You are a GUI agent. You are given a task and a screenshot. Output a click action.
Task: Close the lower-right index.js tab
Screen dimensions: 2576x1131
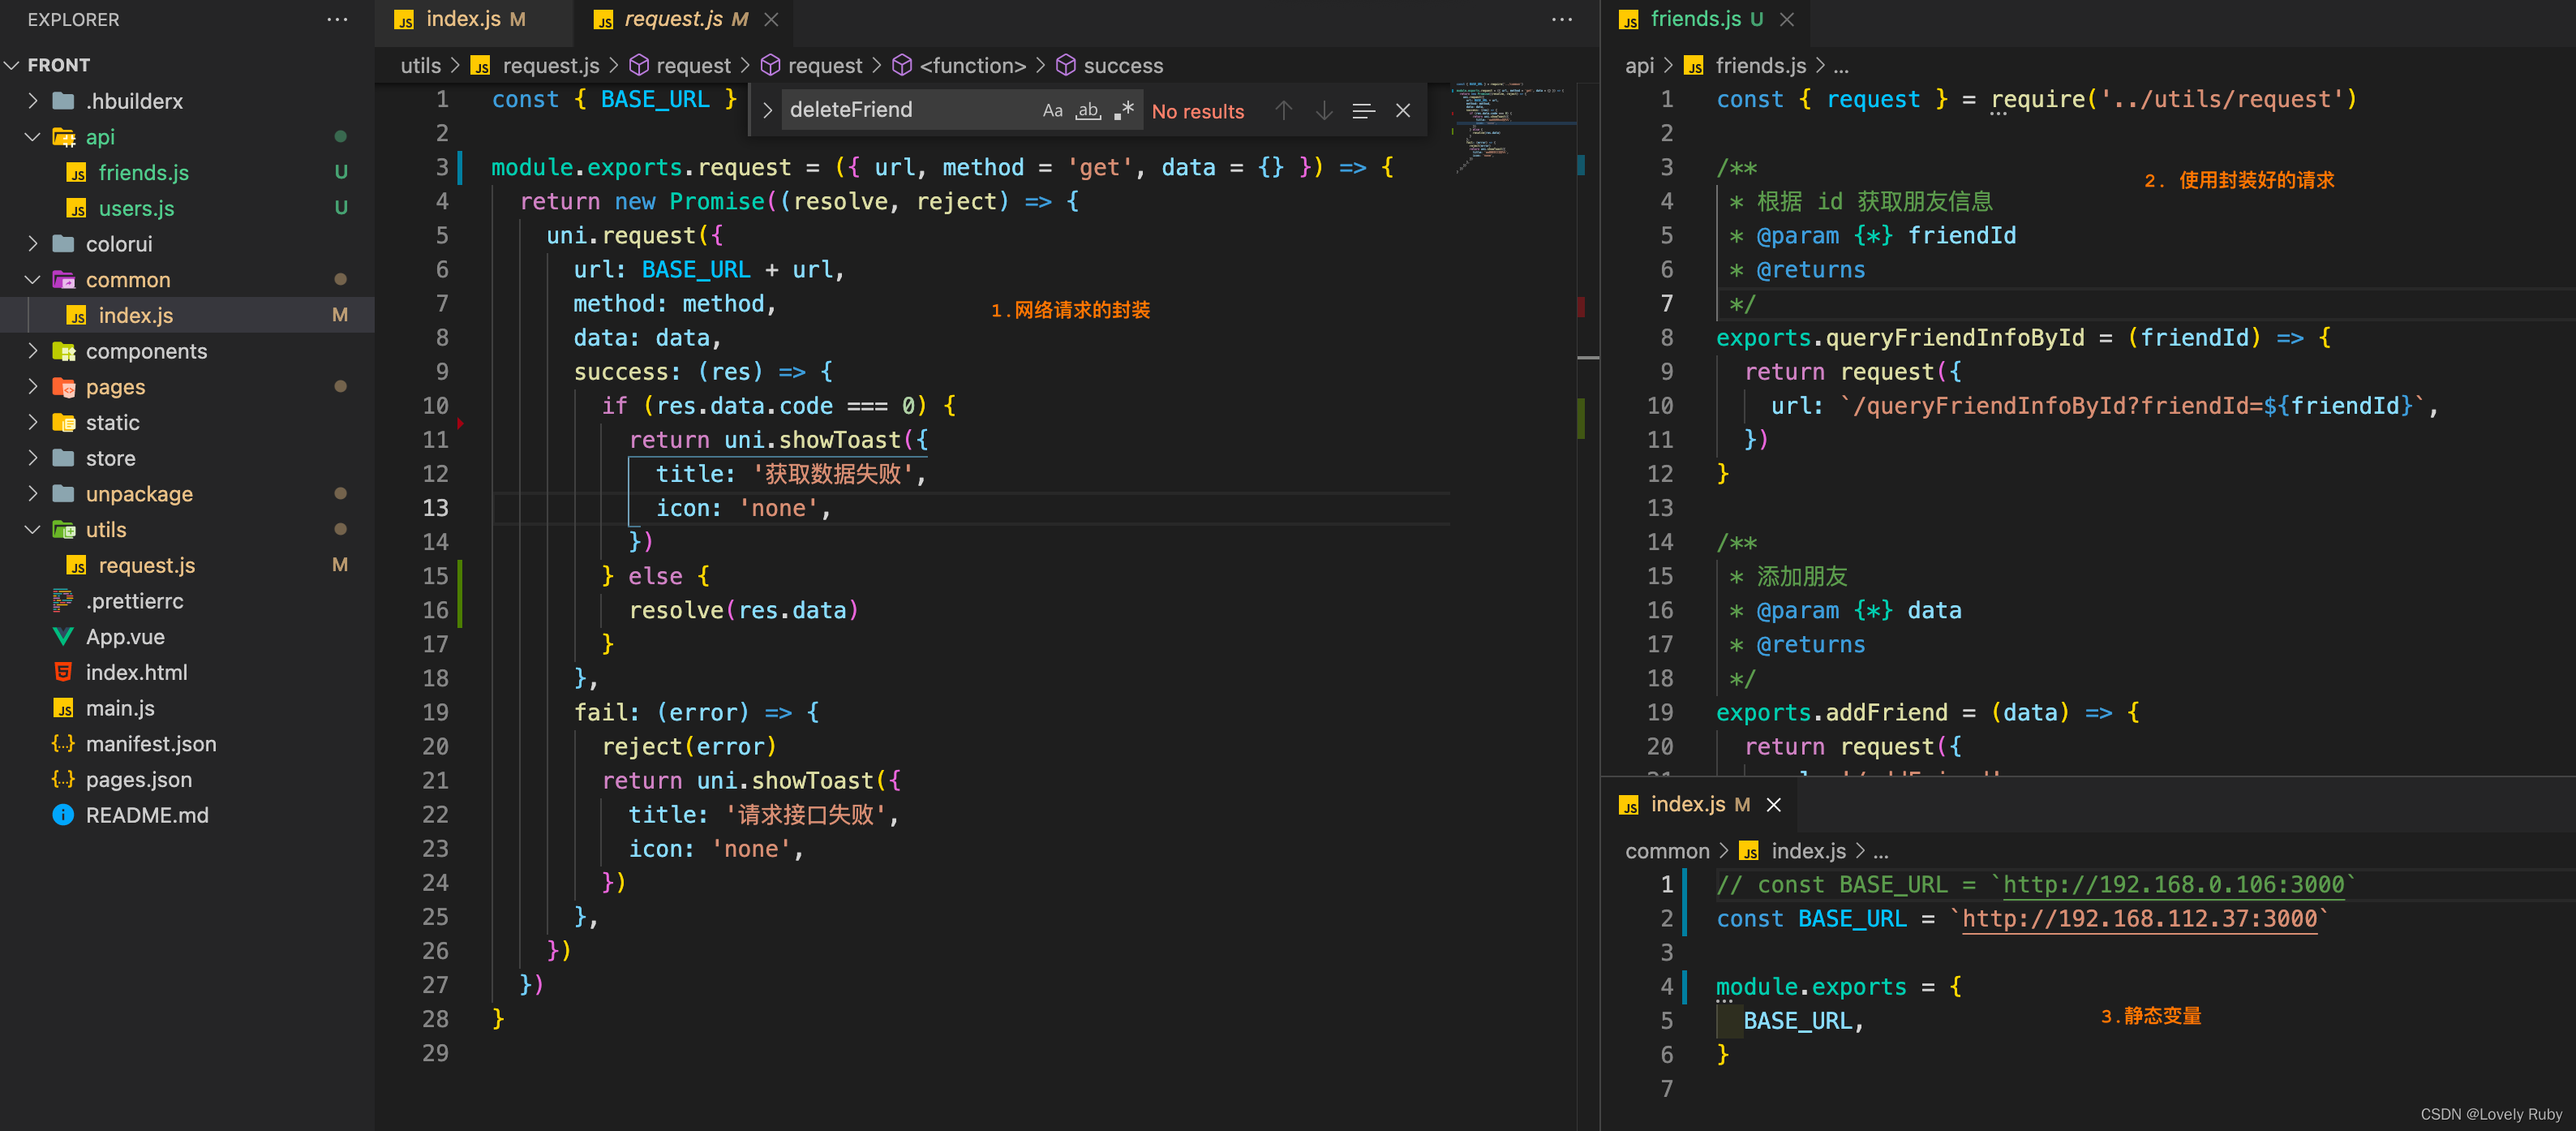[x=1773, y=804]
